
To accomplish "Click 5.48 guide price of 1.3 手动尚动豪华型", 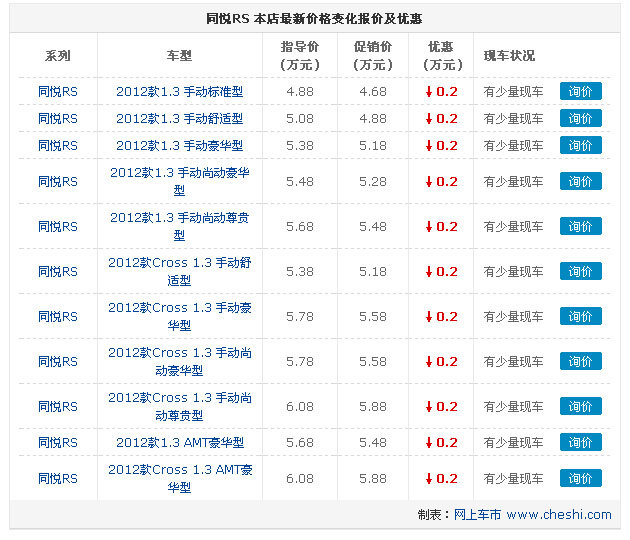I will pos(300,182).
